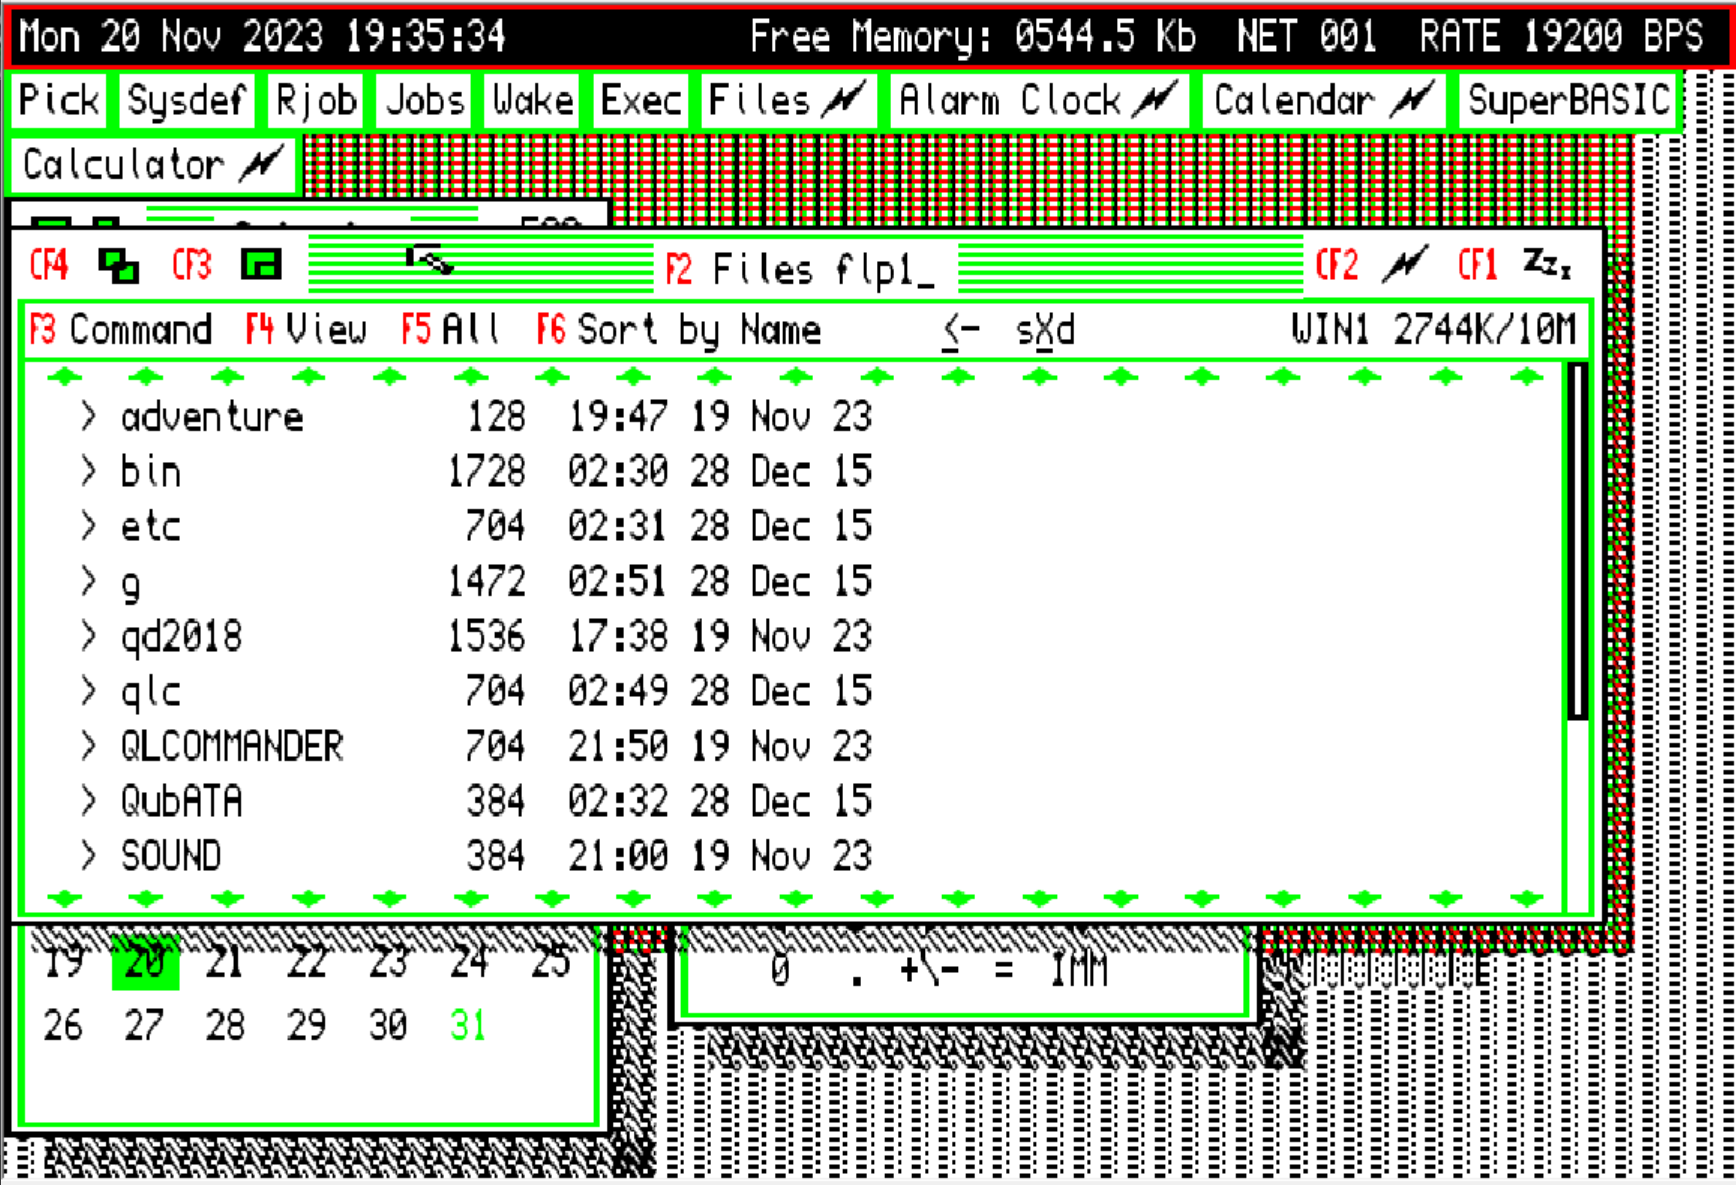Screen dimensions: 1736x1185
Task: Toggle F5 All file selection
Action: 450,330
